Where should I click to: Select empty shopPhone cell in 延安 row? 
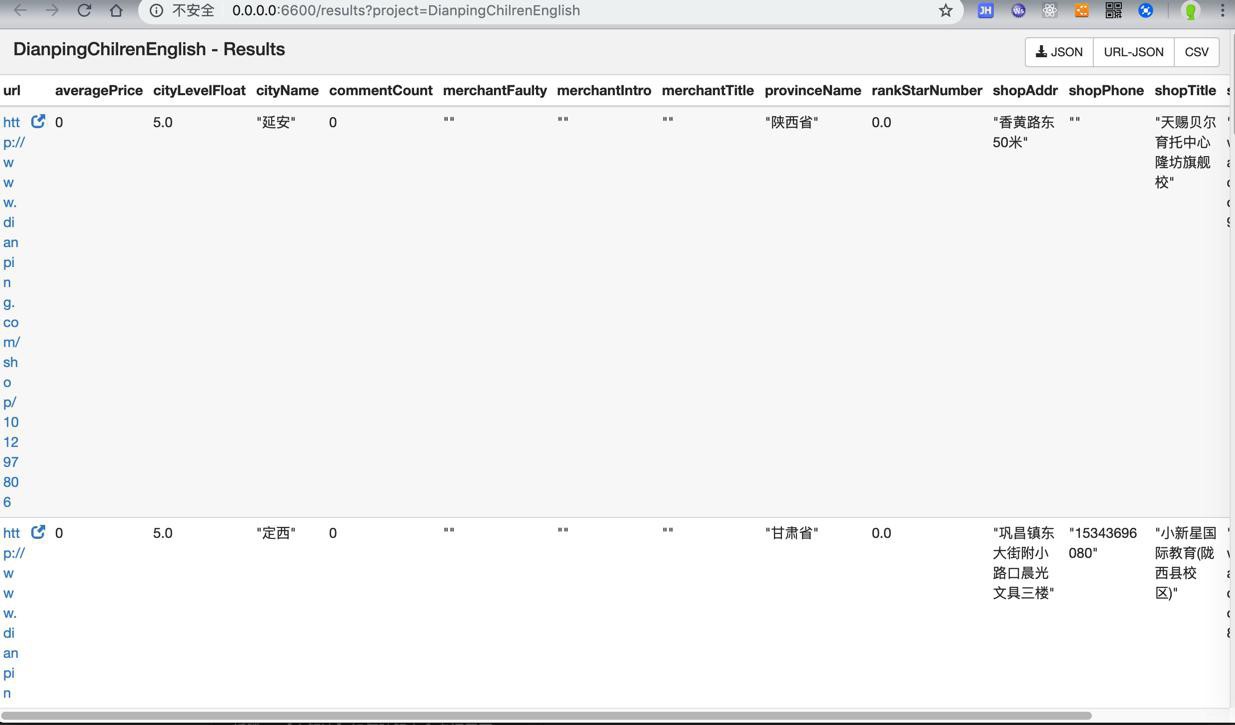(1075, 121)
